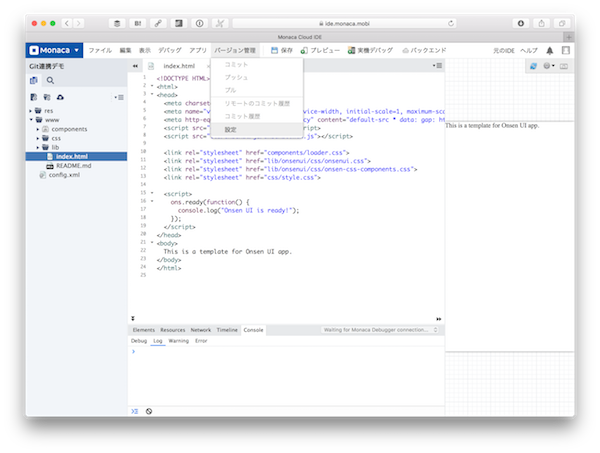Choose コミット from the dropdown menu

(x=257, y=65)
